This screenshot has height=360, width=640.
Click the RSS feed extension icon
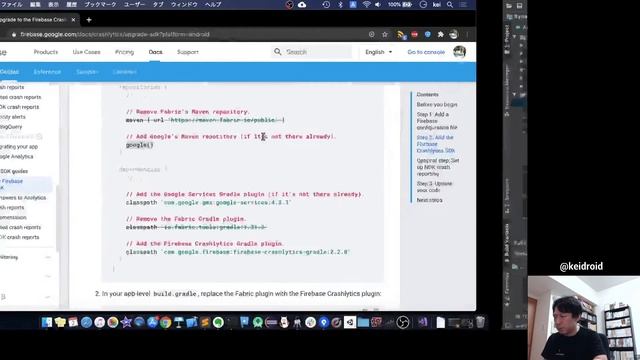click(401, 35)
